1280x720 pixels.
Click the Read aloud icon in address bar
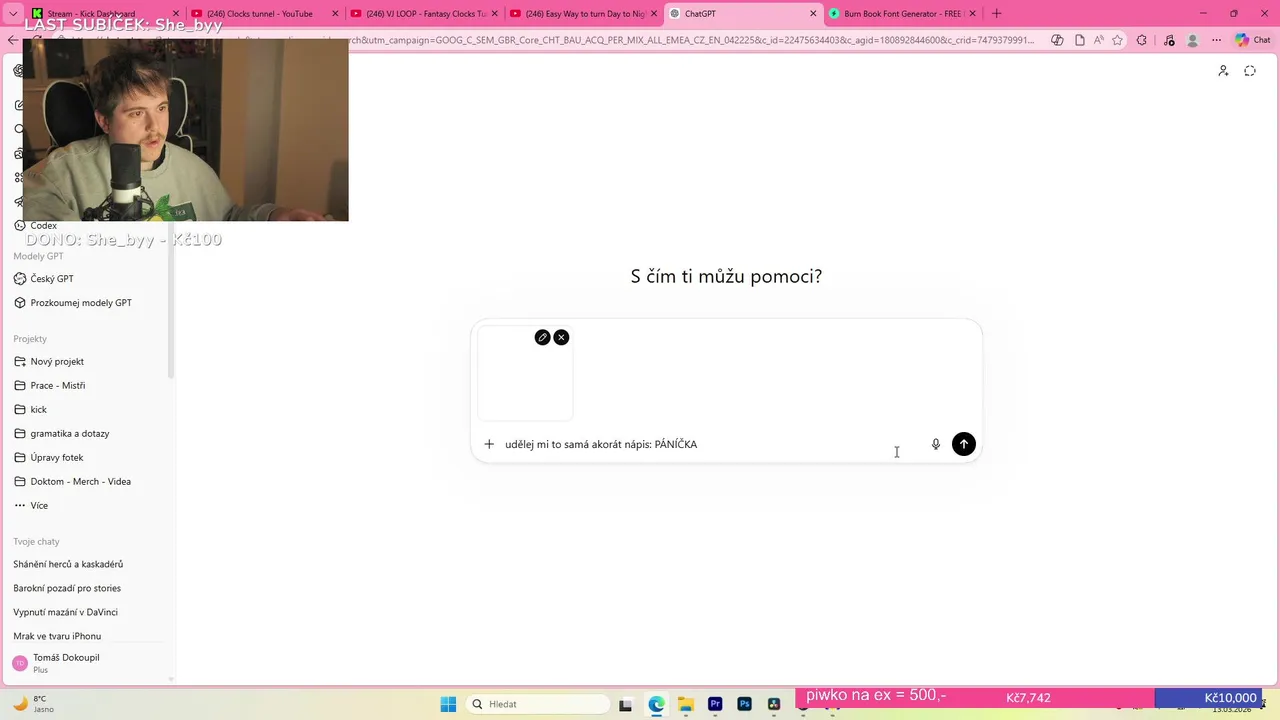[1099, 40]
